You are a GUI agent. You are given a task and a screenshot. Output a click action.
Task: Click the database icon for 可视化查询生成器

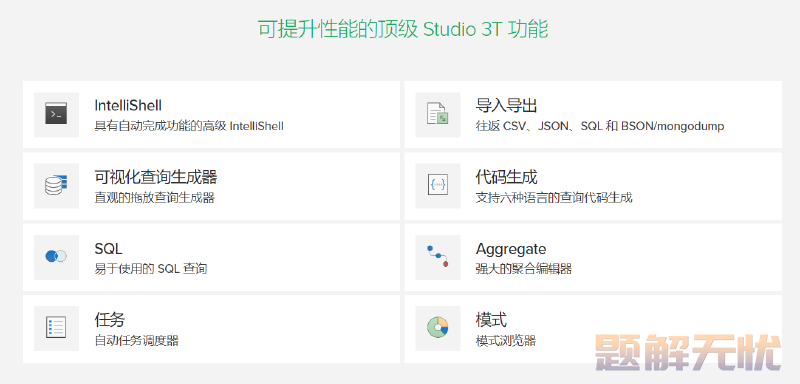pyautogui.click(x=56, y=185)
